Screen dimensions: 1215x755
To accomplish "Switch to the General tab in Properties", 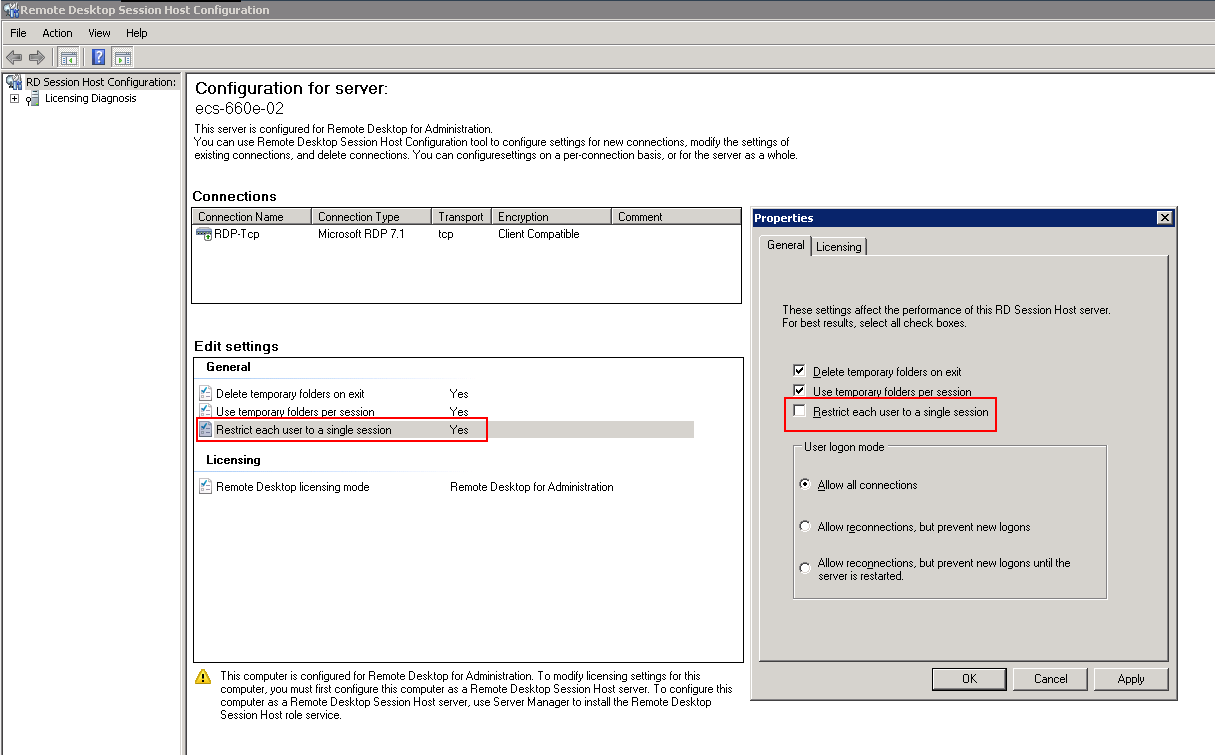I will pyautogui.click(x=785, y=245).
